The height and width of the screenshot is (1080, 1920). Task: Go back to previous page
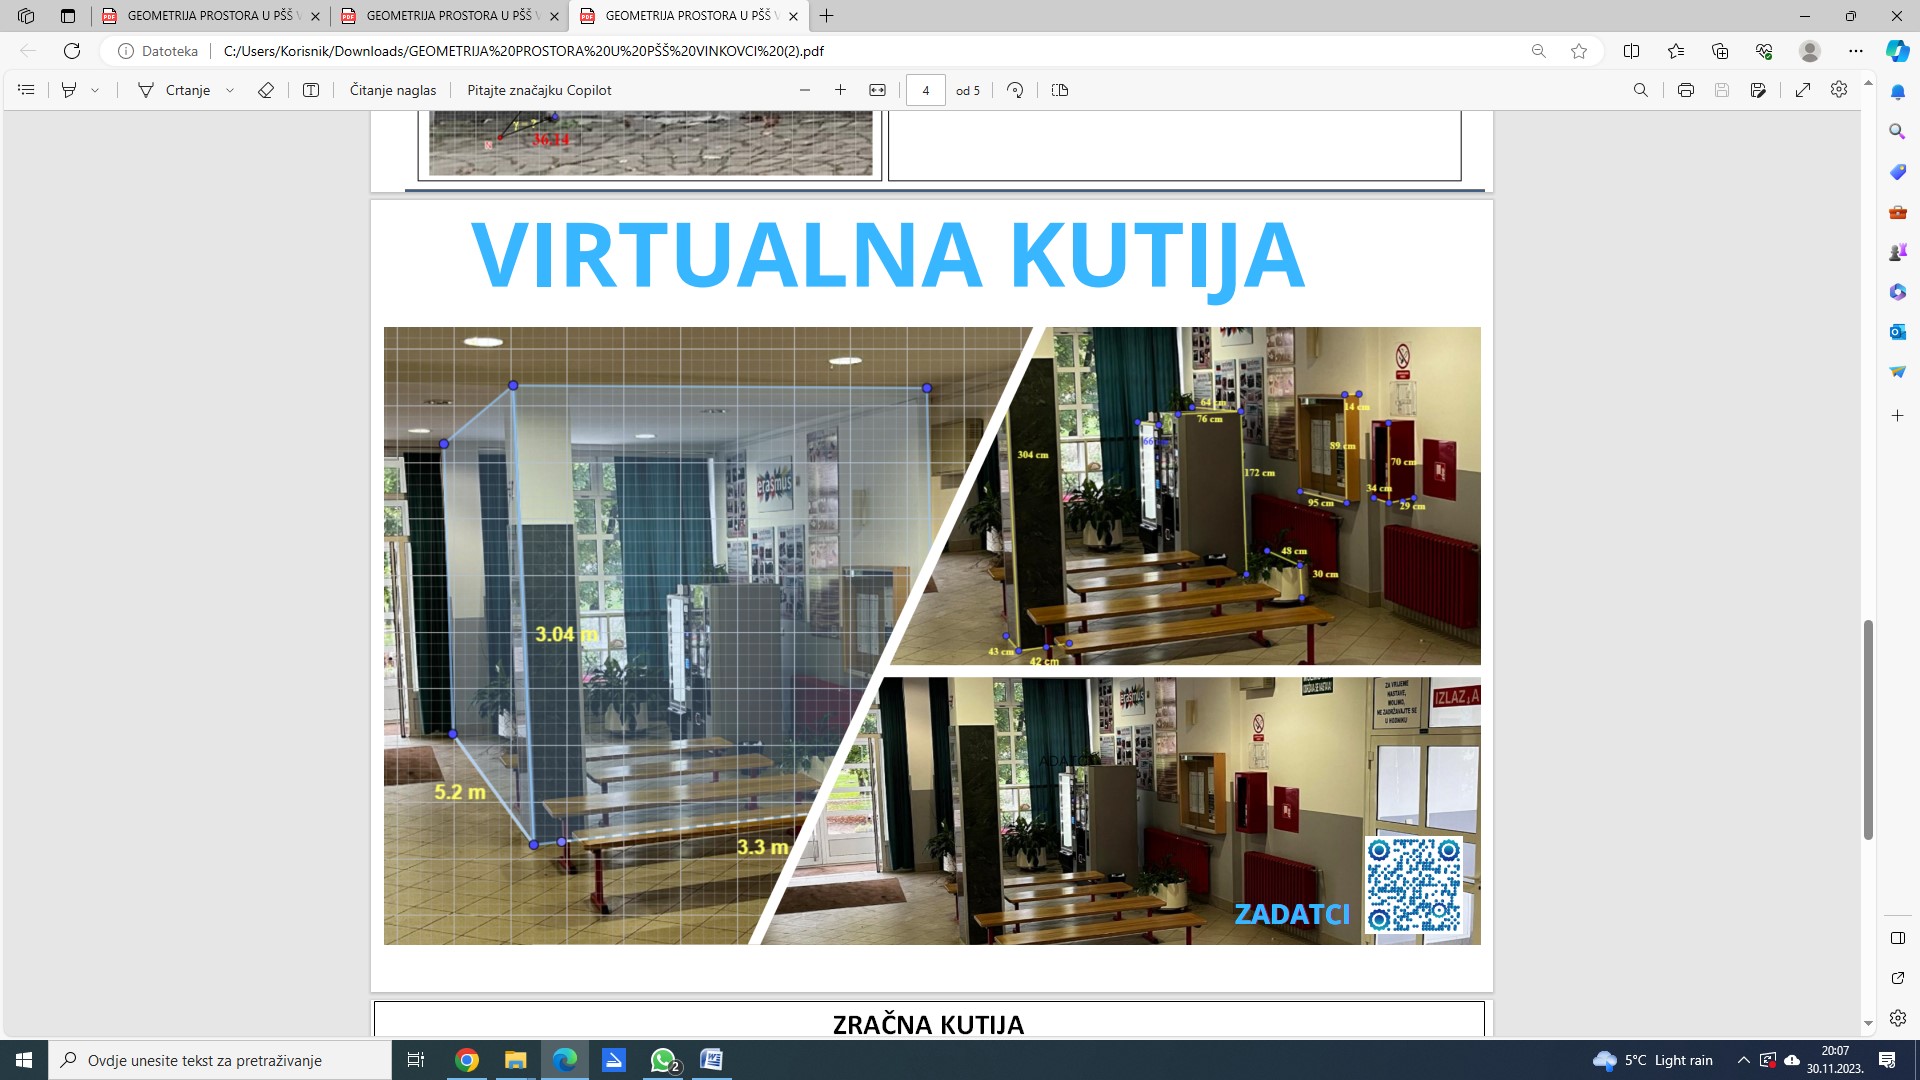28,51
